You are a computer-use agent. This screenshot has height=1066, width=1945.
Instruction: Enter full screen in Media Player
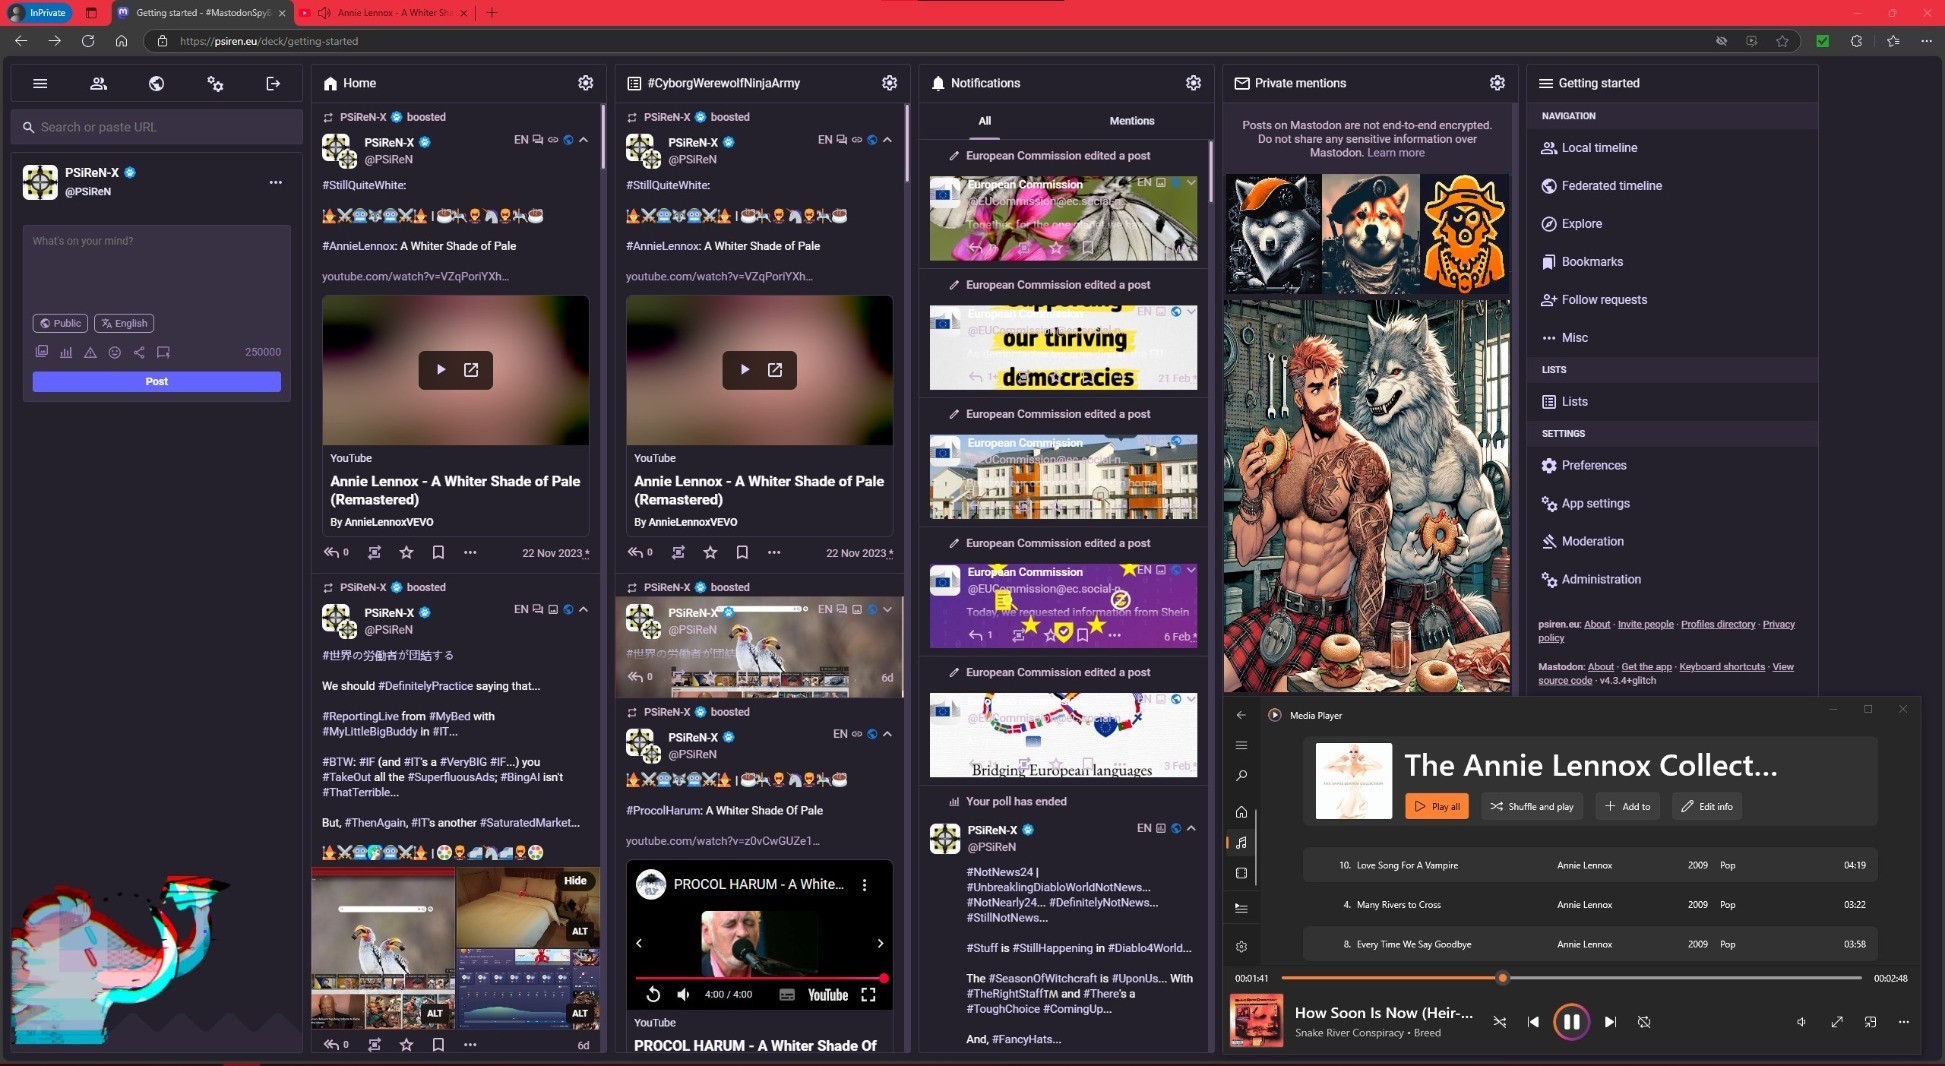click(x=1837, y=1022)
